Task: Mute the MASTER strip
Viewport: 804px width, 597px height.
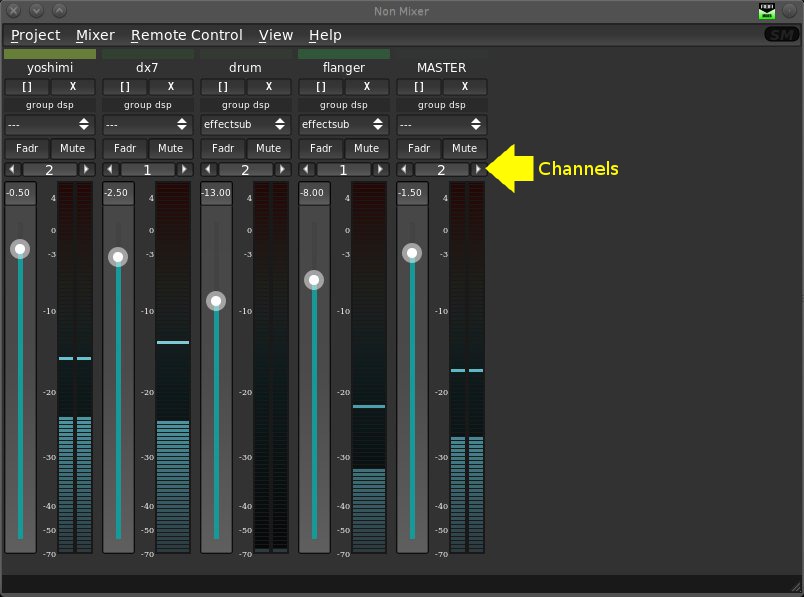Action: [464, 148]
